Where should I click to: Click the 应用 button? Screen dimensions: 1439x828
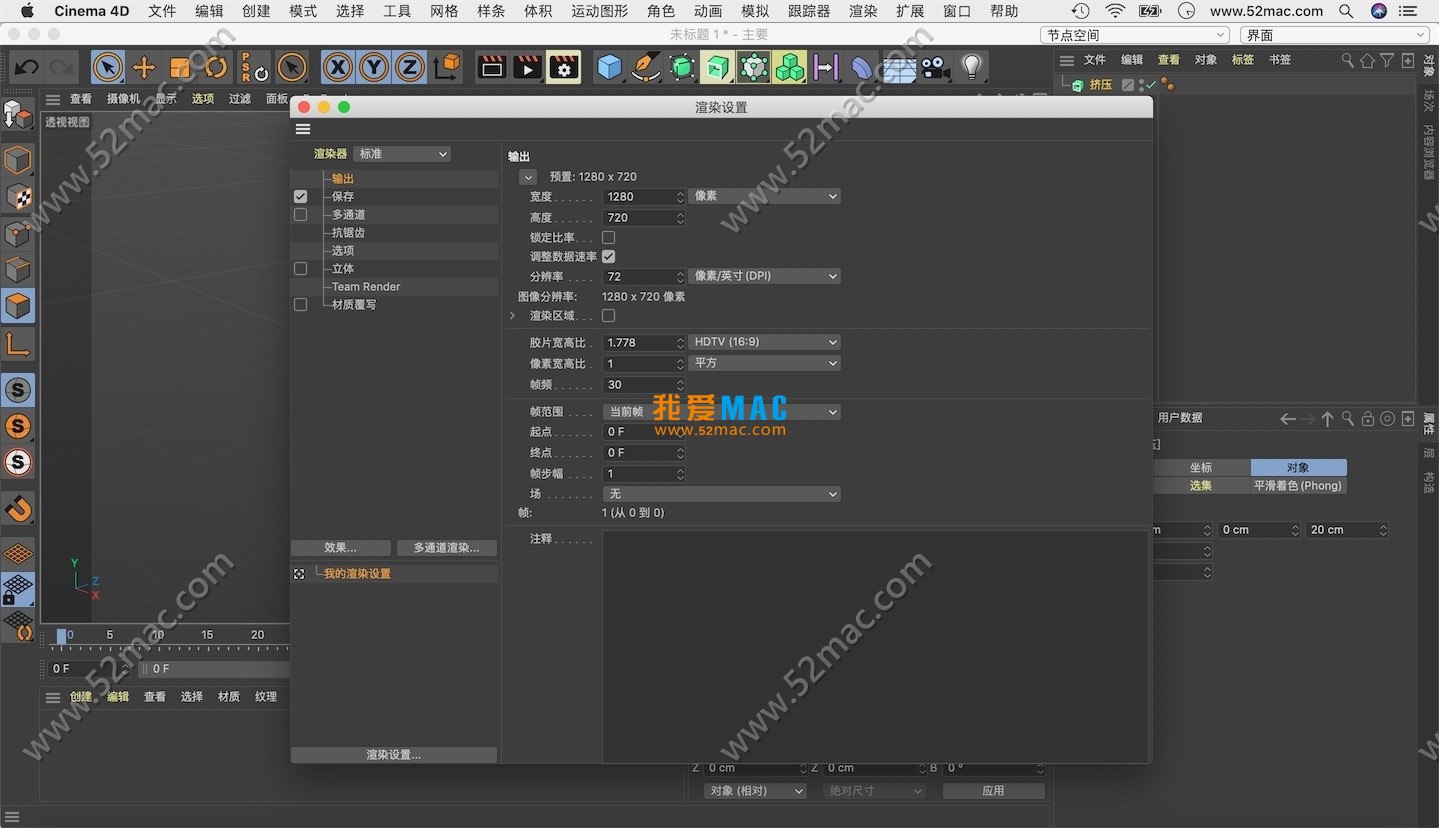(x=993, y=791)
